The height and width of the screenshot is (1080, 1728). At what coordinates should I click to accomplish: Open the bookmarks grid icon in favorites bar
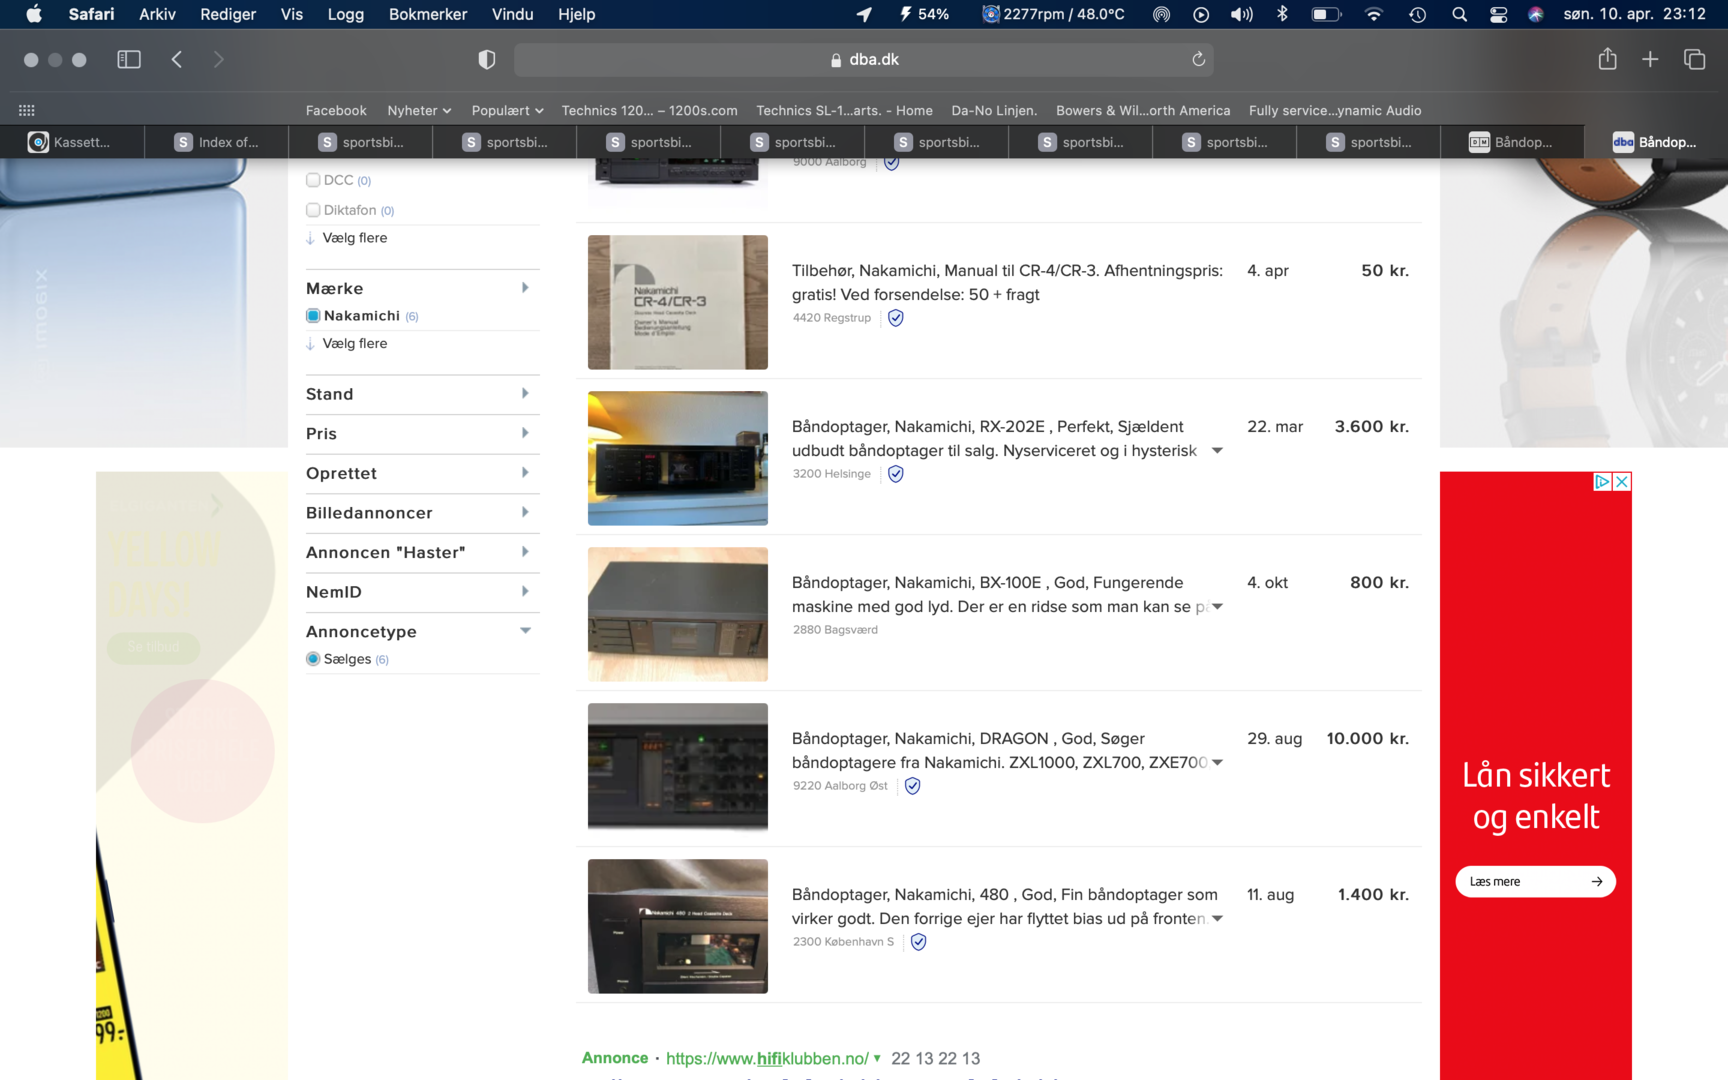coord(27,110)
